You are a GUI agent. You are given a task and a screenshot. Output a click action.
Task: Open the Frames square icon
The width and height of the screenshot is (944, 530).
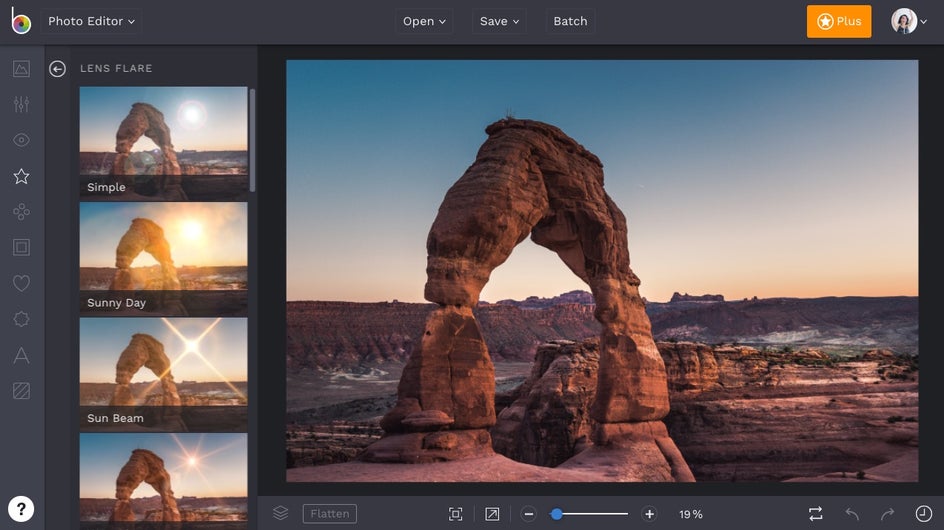21,247
